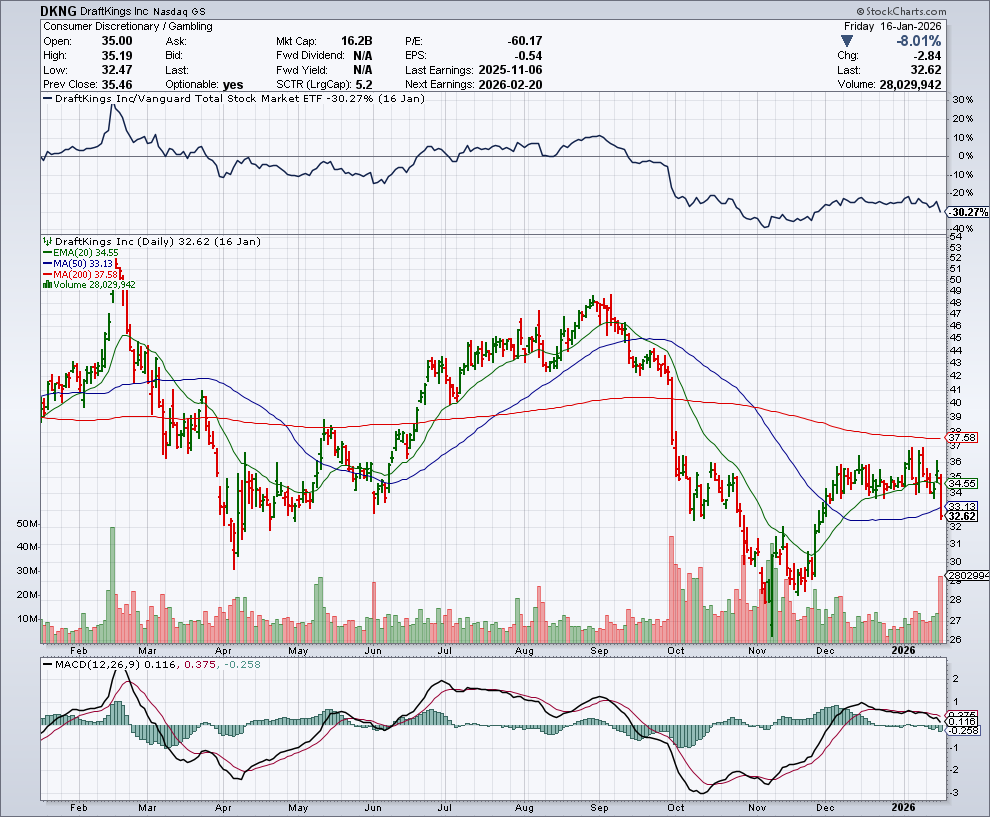Click the 0.375 MACD signal value tag

pyautogui.click(x=962, y=713)
